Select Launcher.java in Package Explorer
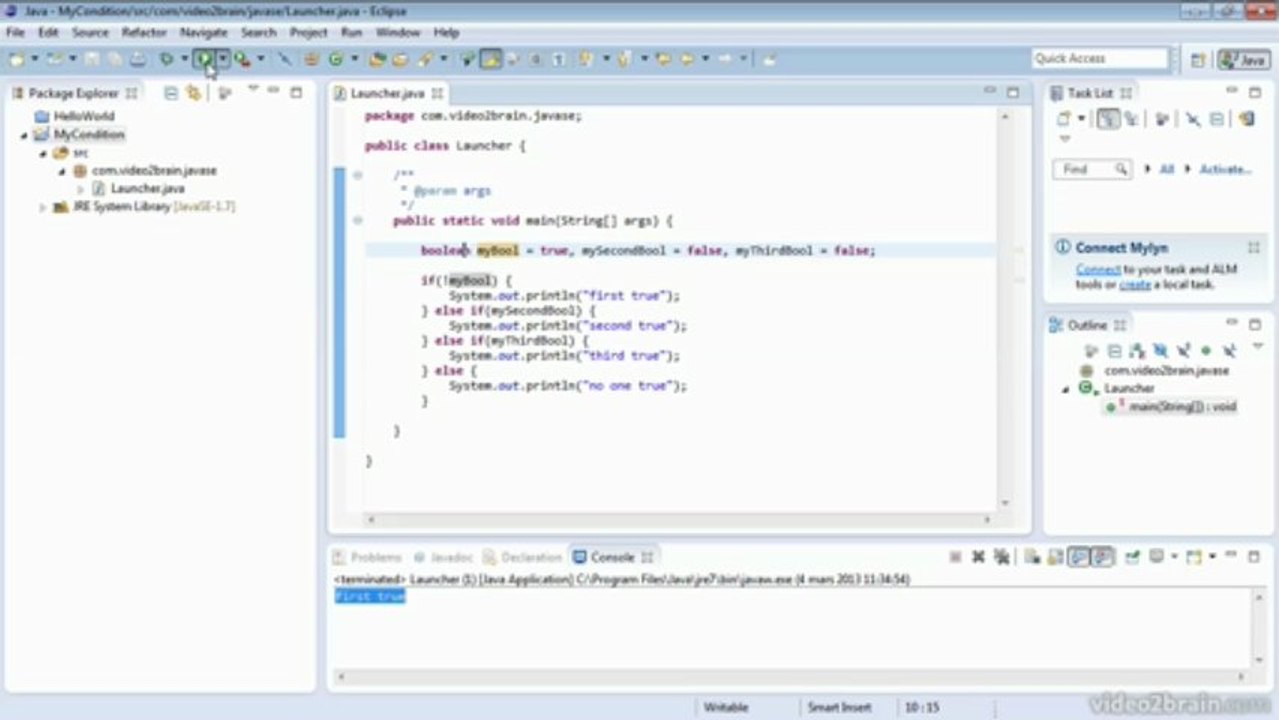Image resolution: width=1279 pixels, height=720 pixels. pos(147,188)
